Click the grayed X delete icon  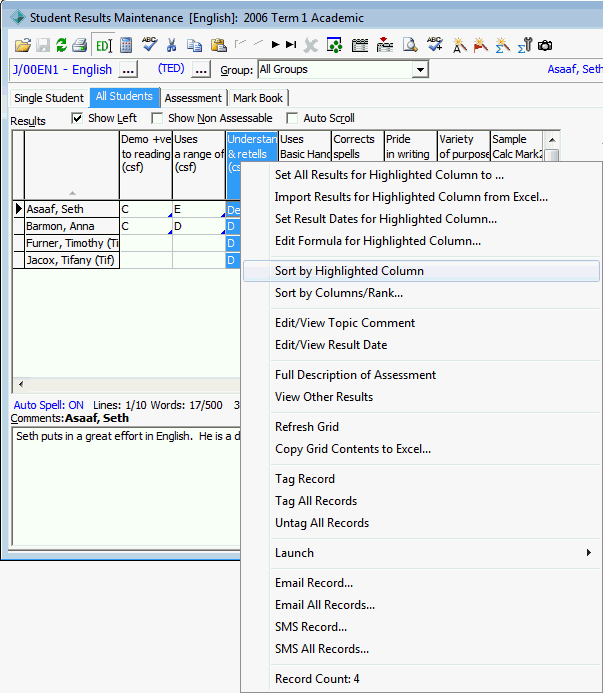click(311, 45)
